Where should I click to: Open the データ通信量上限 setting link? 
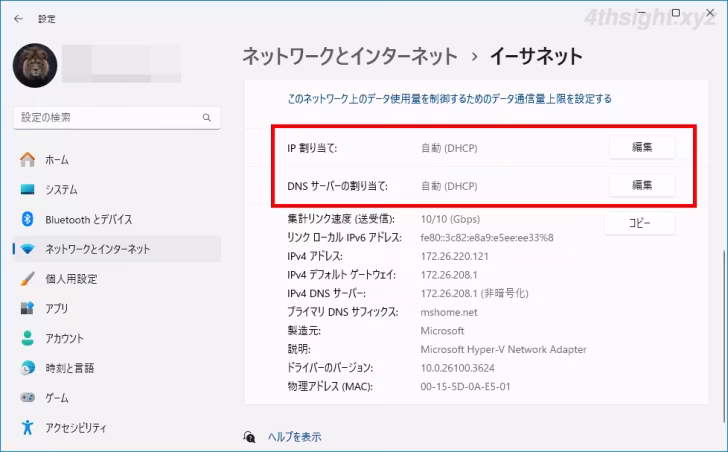click(x=449, y=99)
